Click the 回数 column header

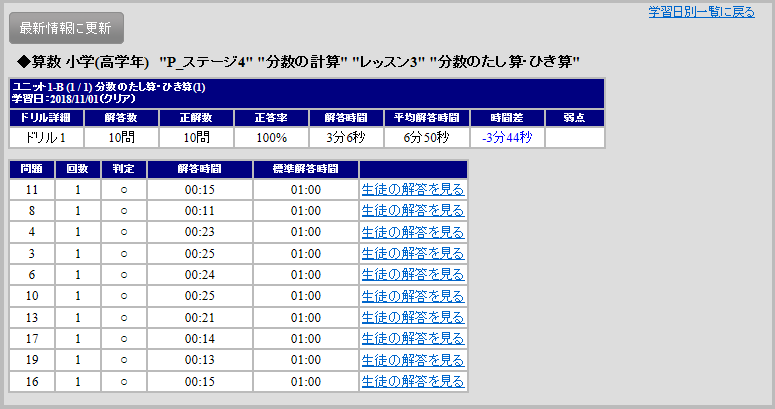coord(78,169)
